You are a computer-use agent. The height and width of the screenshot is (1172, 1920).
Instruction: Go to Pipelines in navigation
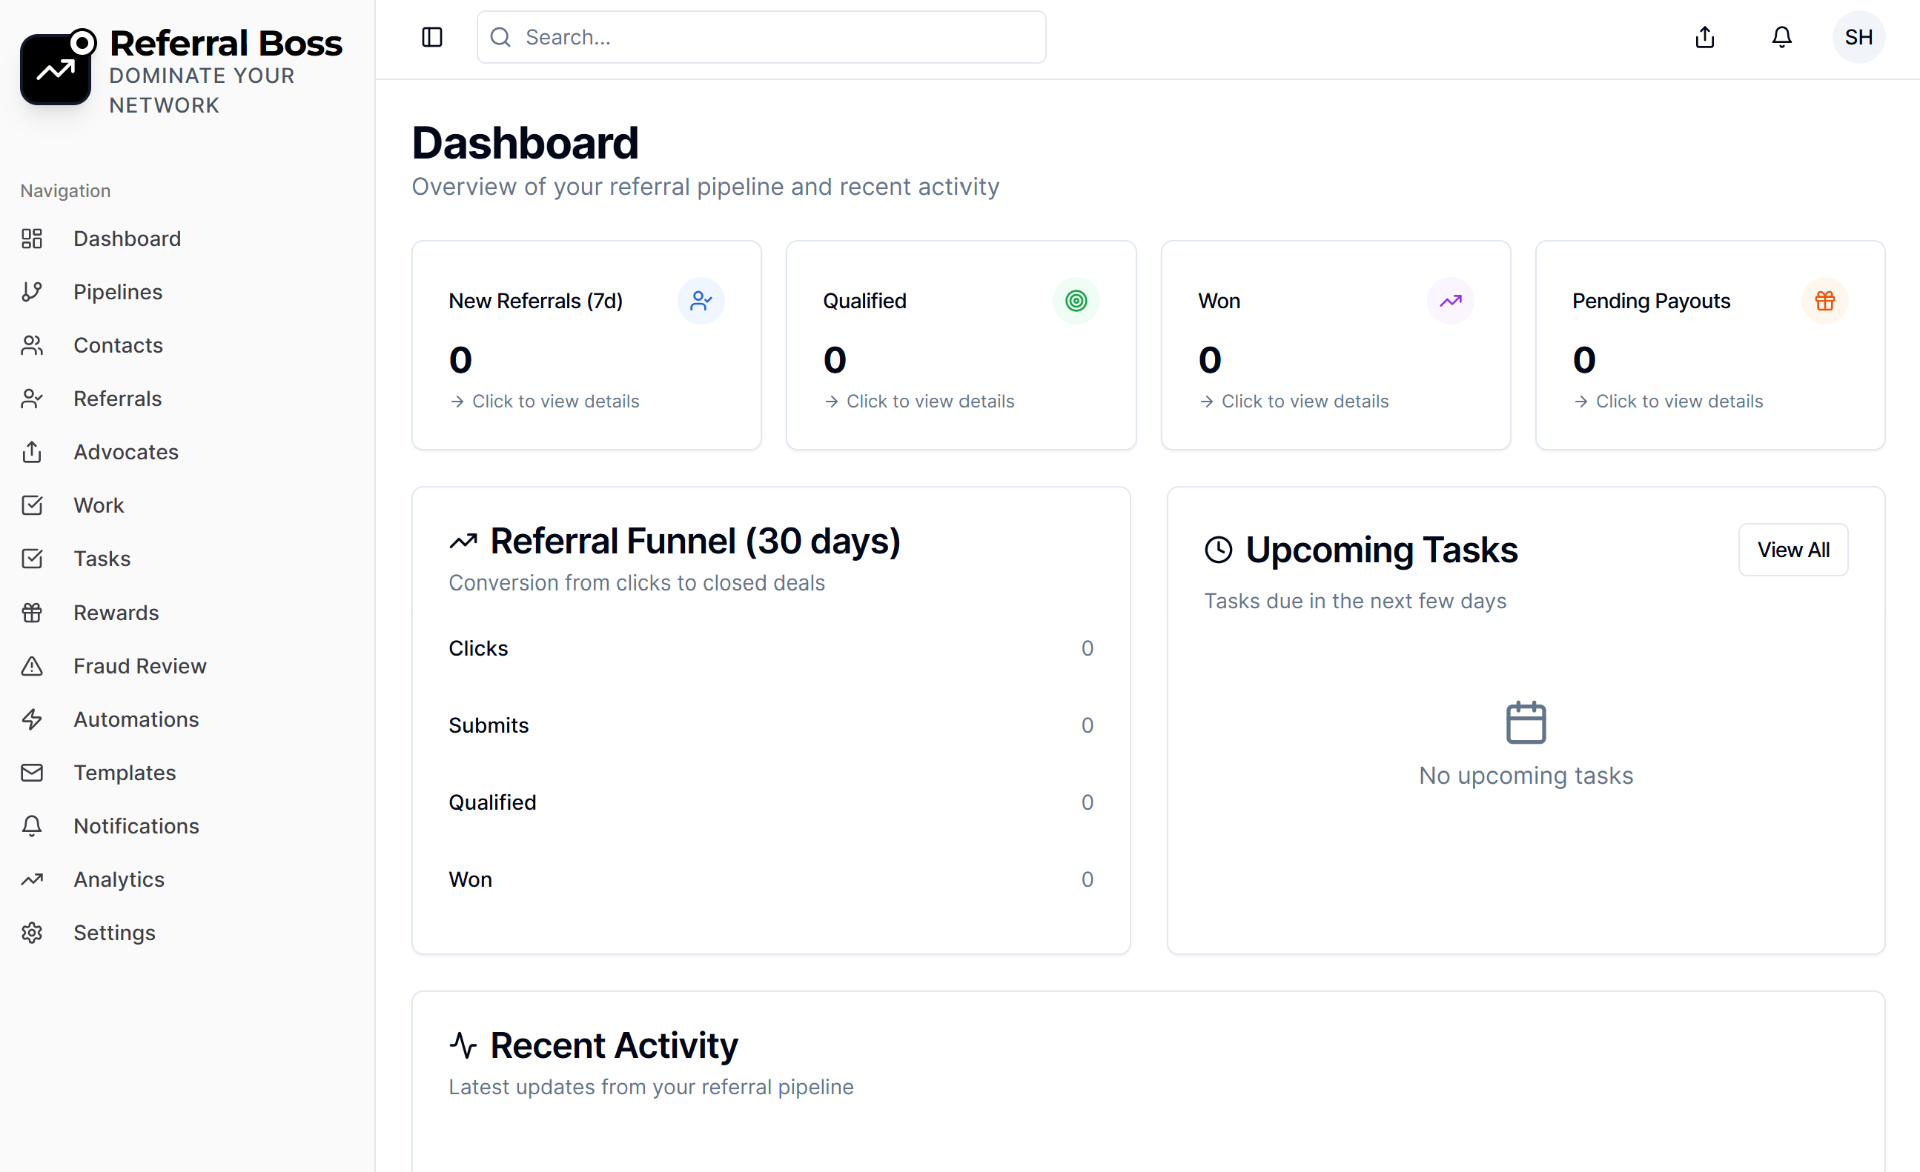coord(117,292)
